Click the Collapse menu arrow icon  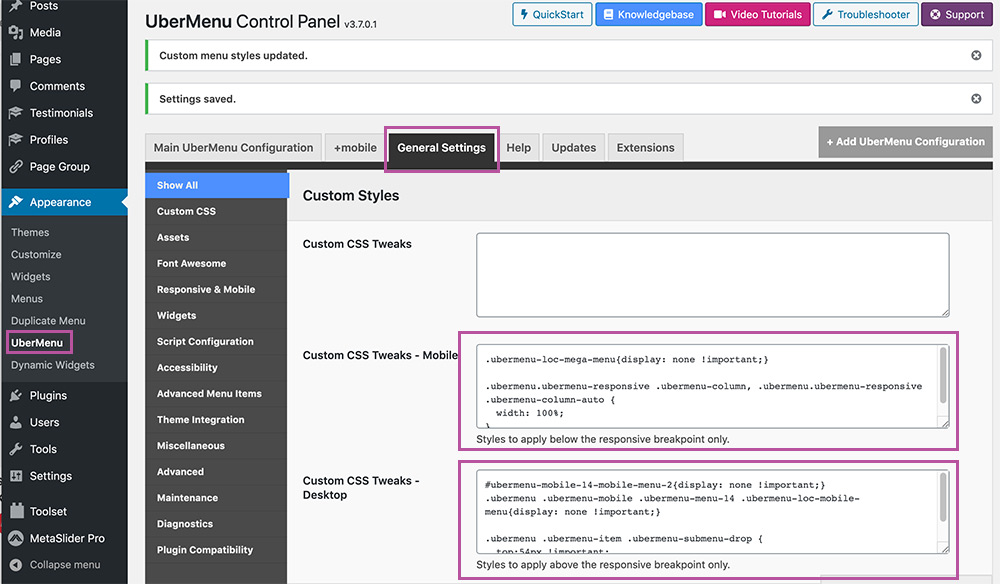[x=16, y=565]
